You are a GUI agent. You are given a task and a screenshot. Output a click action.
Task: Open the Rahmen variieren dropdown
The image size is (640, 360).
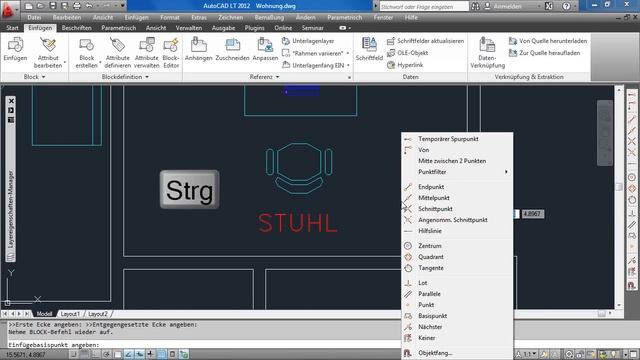tap(348, 53)
